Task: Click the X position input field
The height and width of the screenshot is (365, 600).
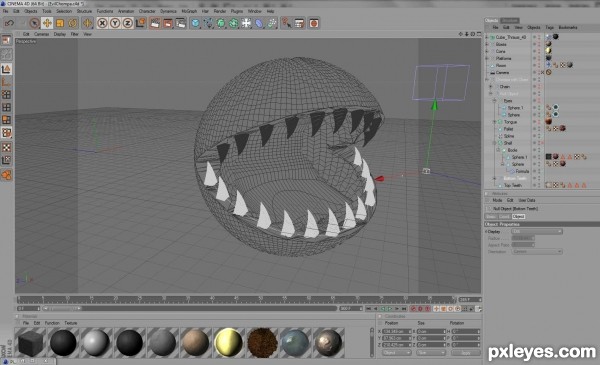Action: click(x=396, y=331)
